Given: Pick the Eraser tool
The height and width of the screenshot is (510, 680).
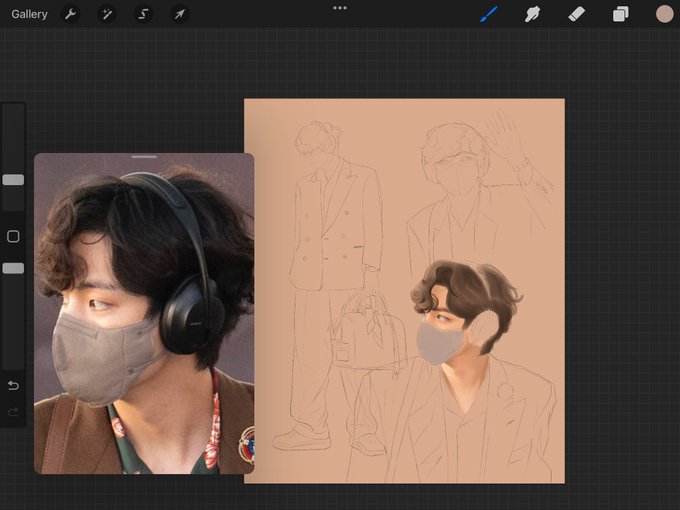Looking at the screenshot, I should 576,14.
